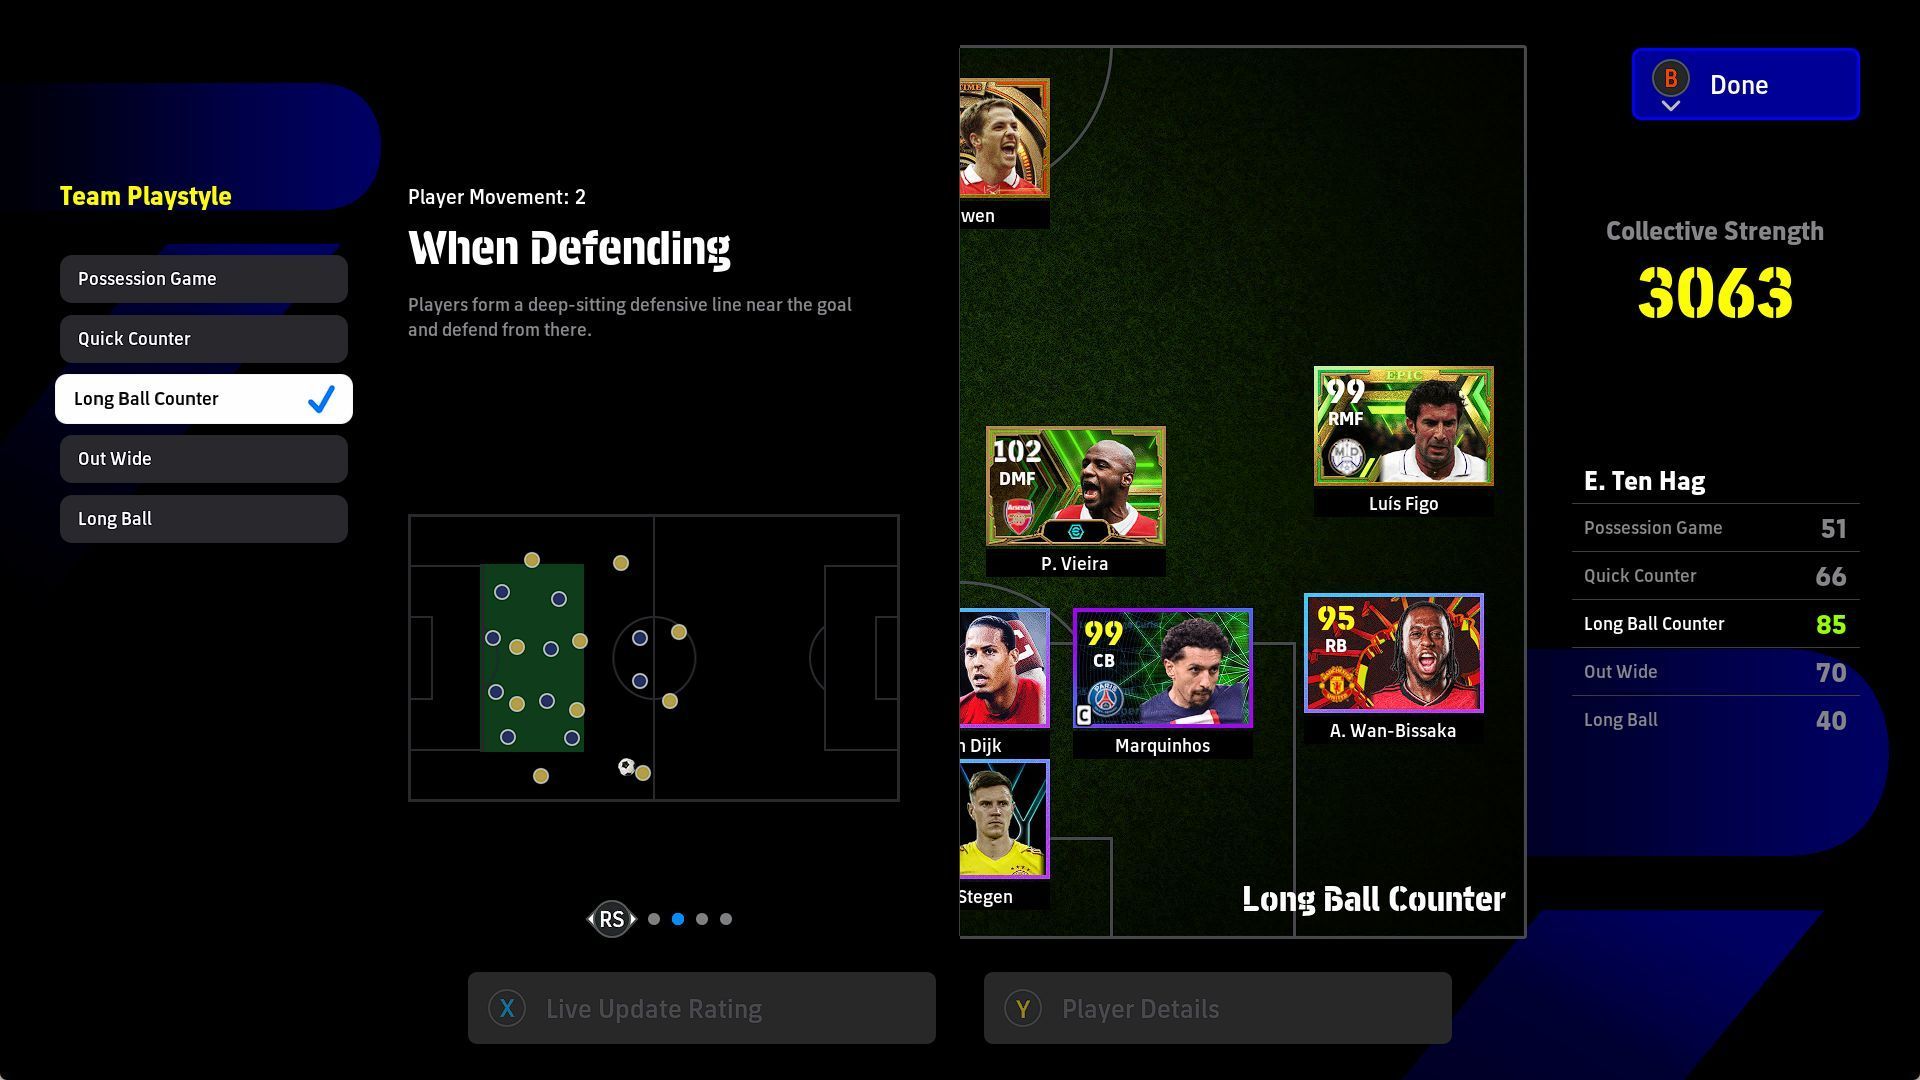The width and height of the screenshot is (1920, 1080).
Task: Click the Live Update Rating icon
Action: coord(508,1007)
